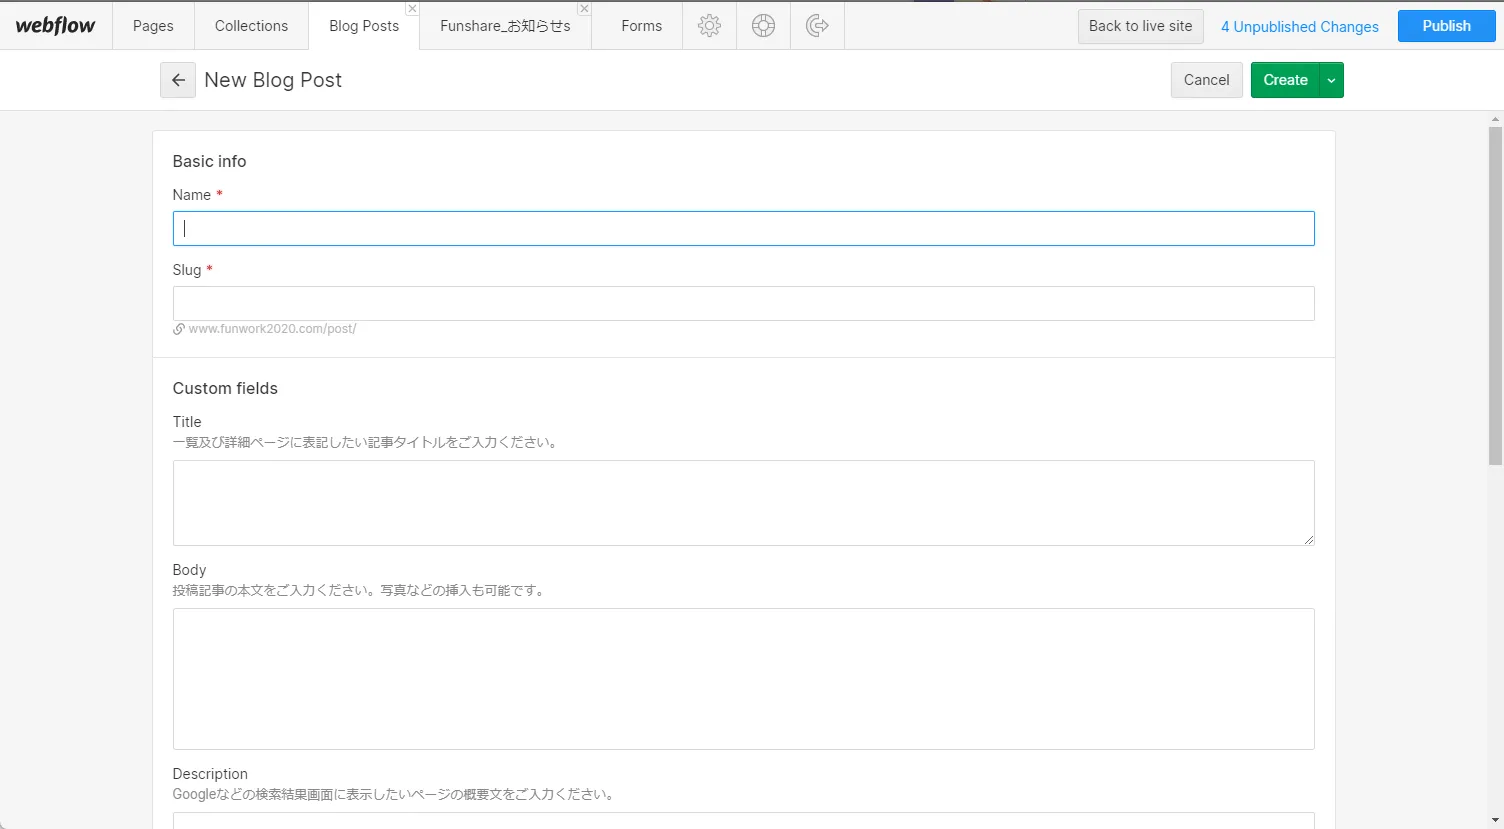
Task: Publish the site
Action: (x=1446, y=26)
